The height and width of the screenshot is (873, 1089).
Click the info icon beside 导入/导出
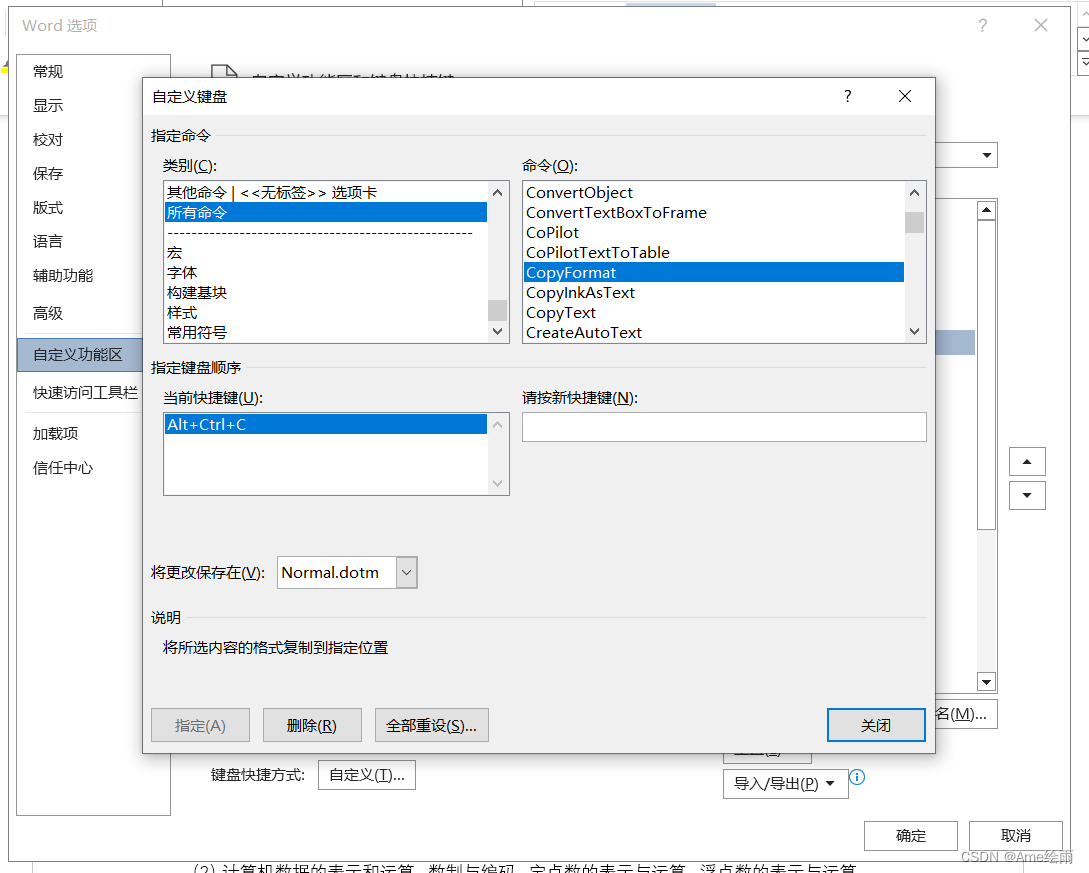(857, 776)
